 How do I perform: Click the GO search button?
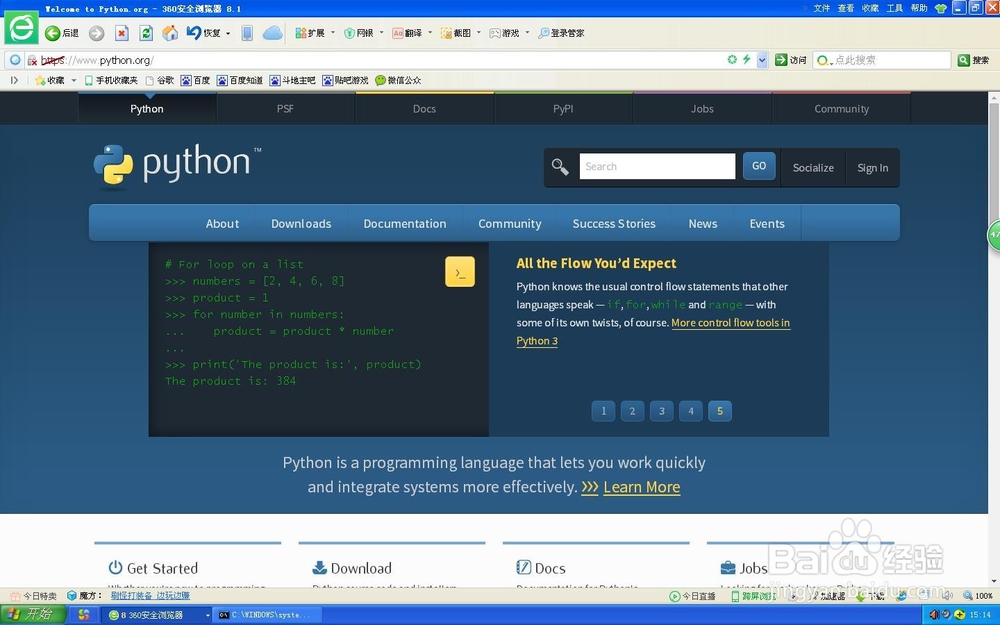(x=759, y=166)
